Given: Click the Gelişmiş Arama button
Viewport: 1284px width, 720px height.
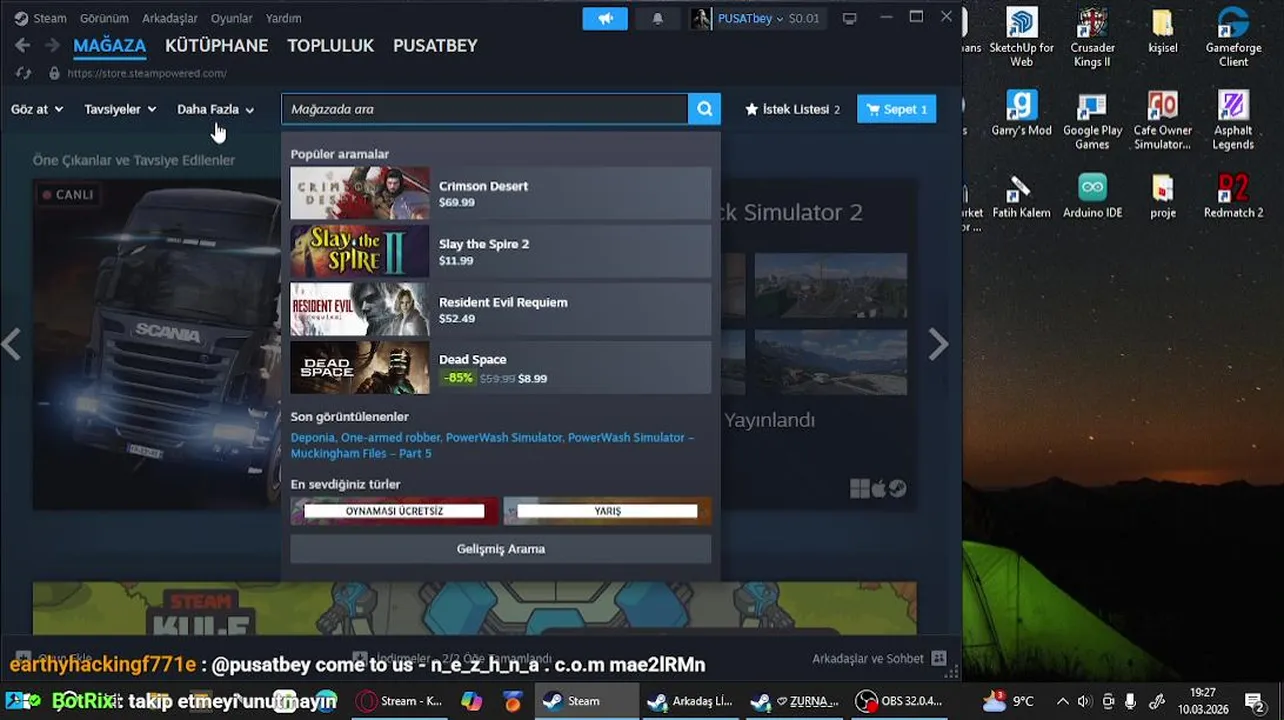Looking at the screenshot, I should pyautogui.click(x=501, y=549).
